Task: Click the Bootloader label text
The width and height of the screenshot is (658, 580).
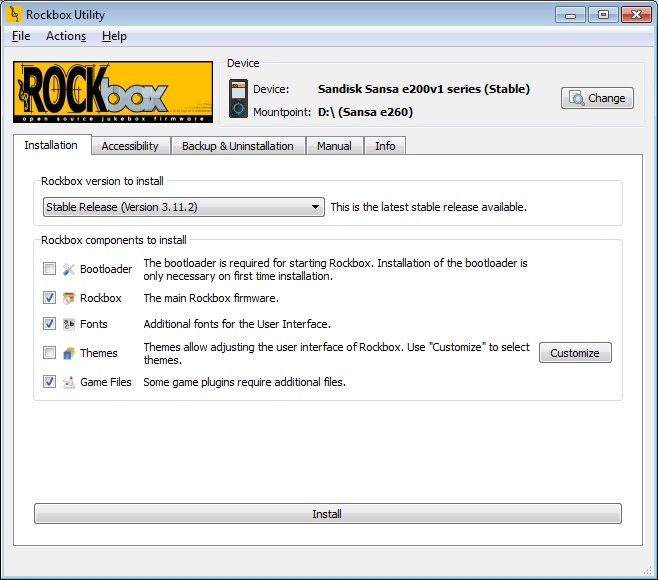Action: [106, 269]
